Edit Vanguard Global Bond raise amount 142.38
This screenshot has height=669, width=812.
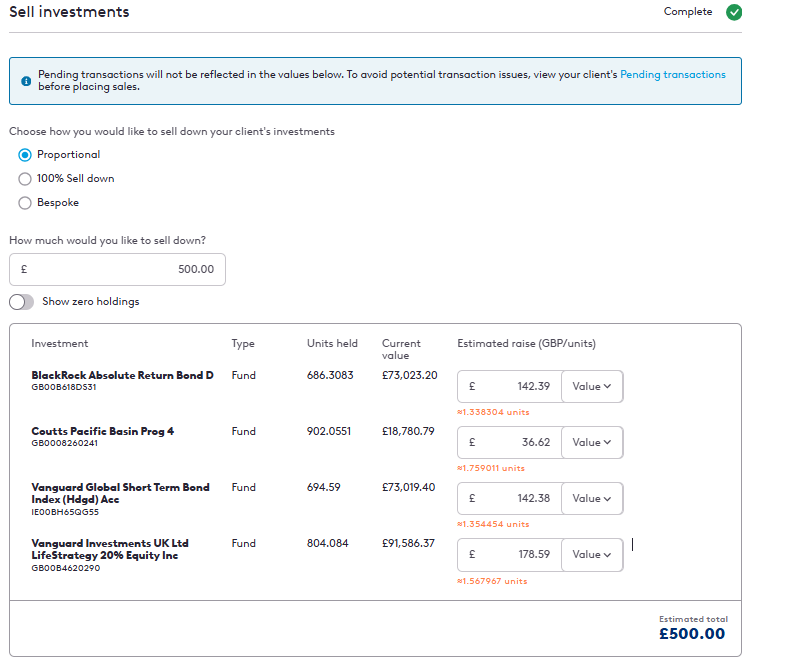[510, 499]
